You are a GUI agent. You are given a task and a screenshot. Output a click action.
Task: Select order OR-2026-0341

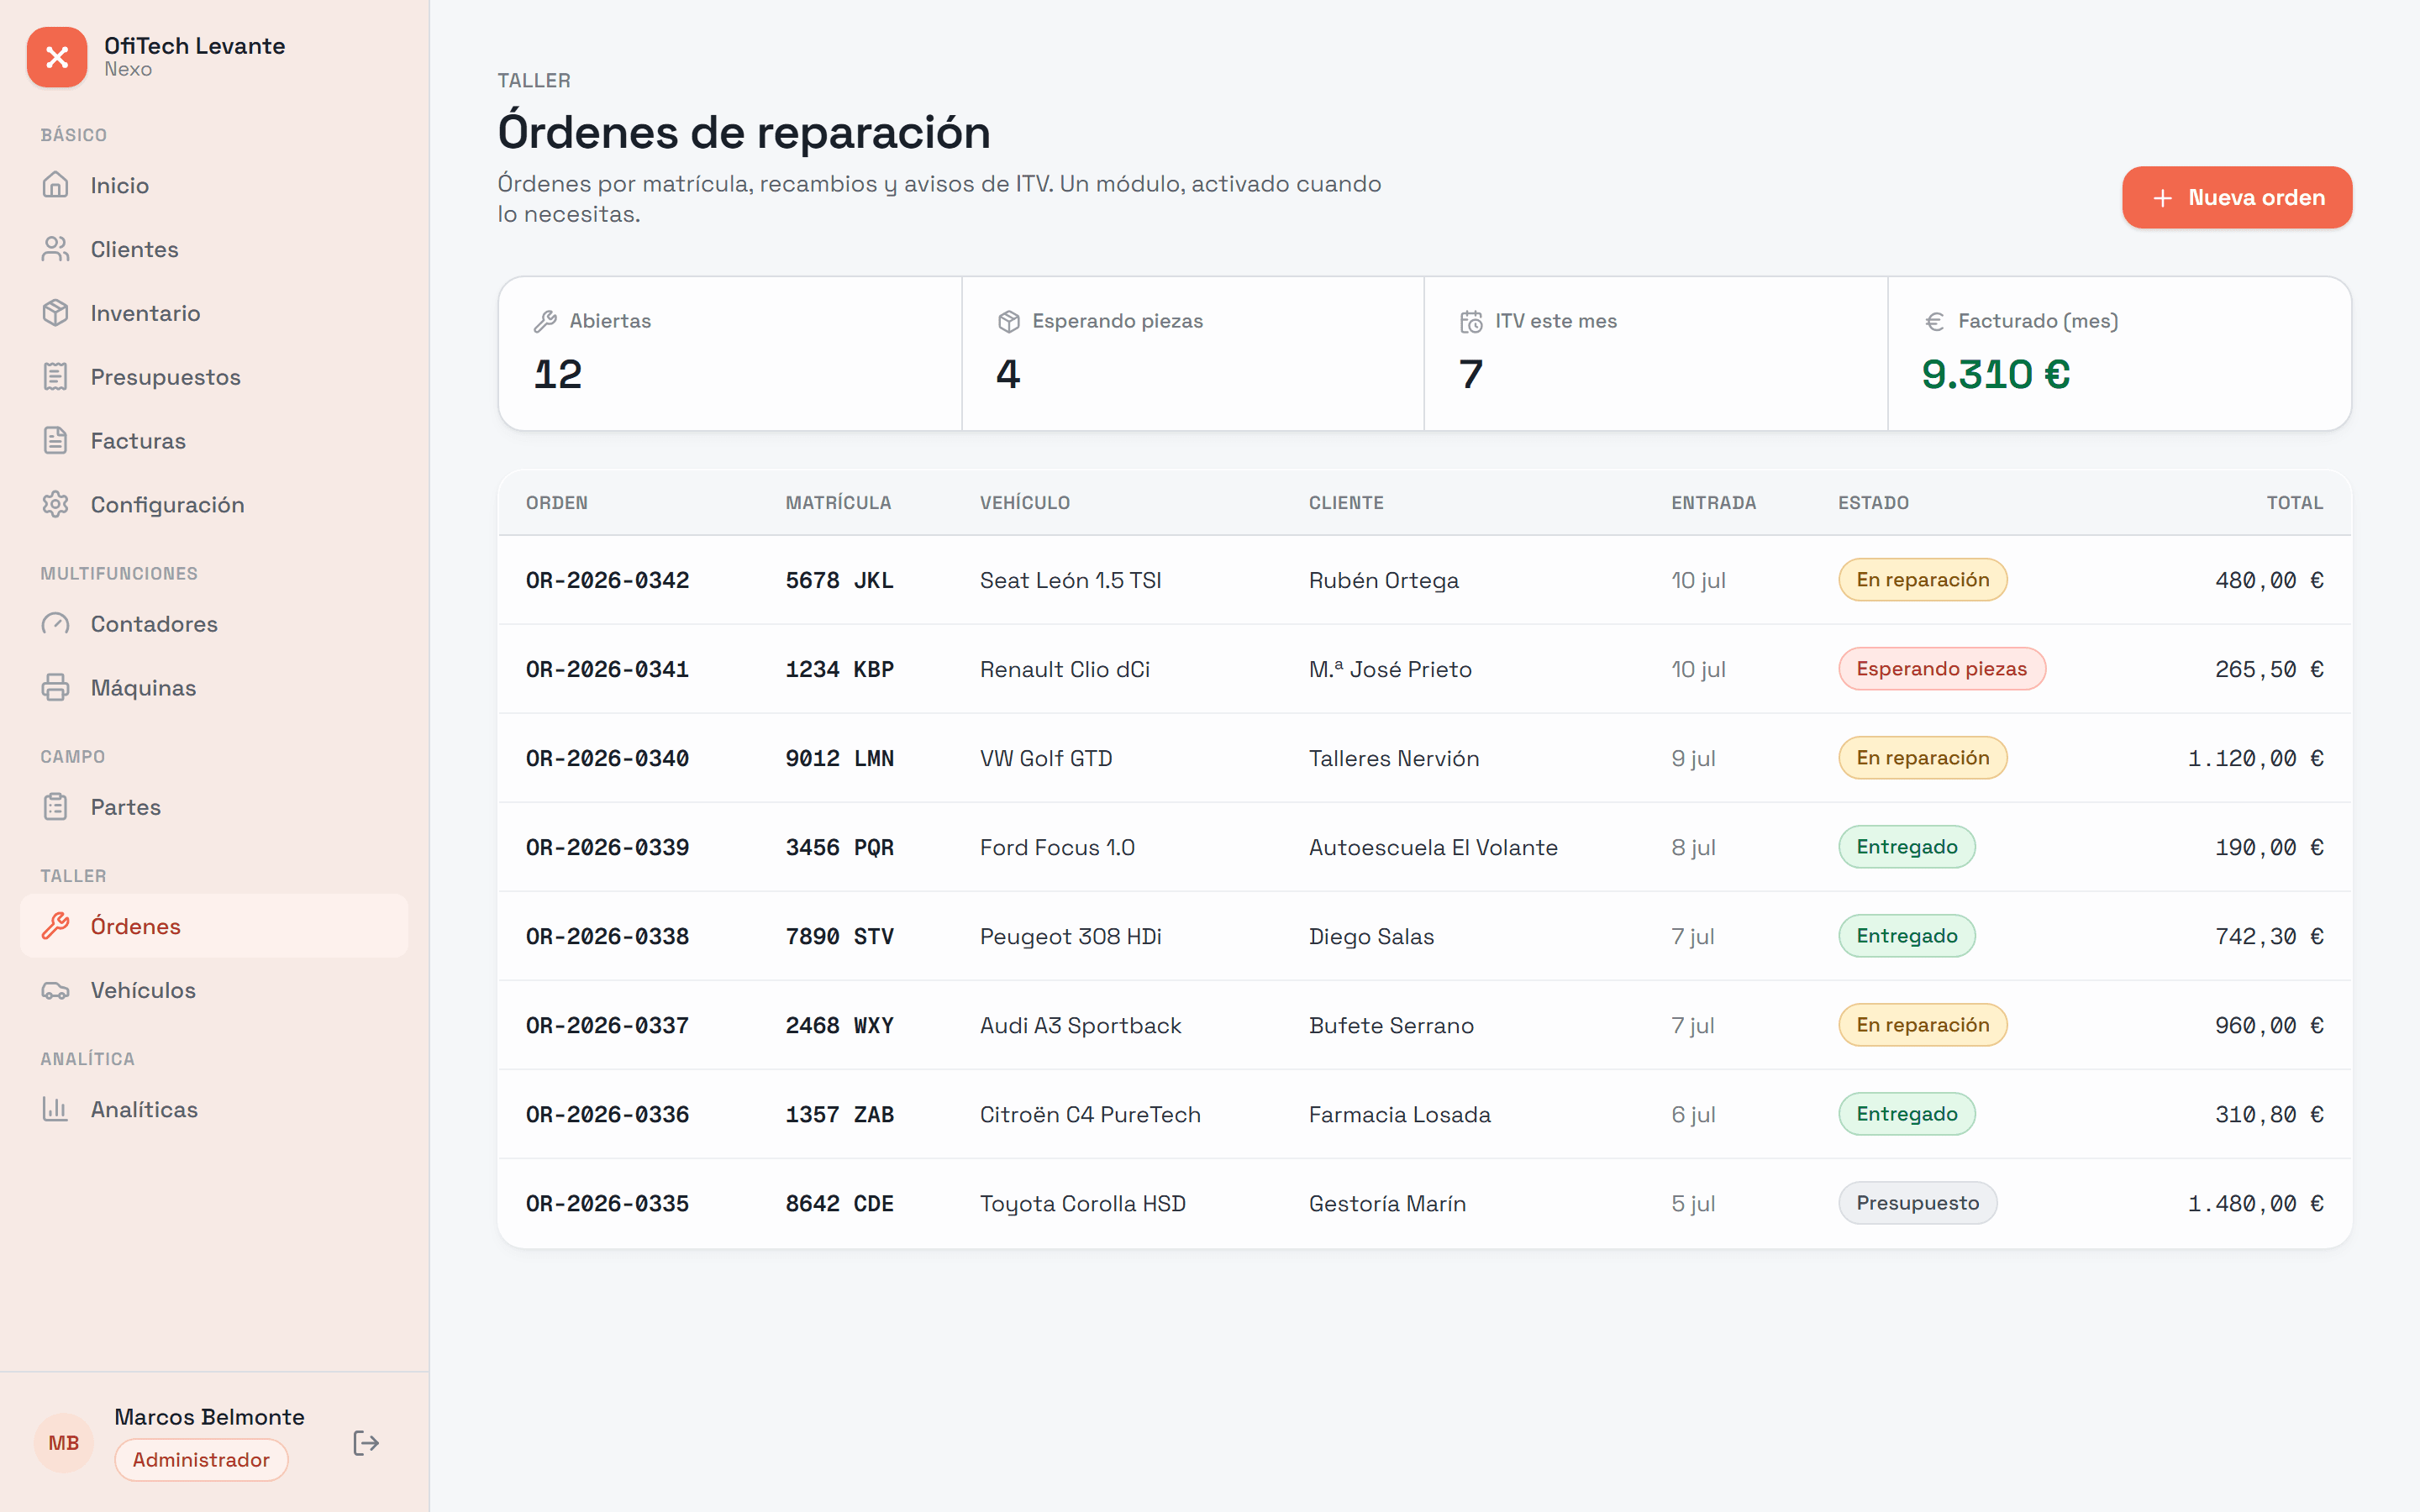click(607, 669)
